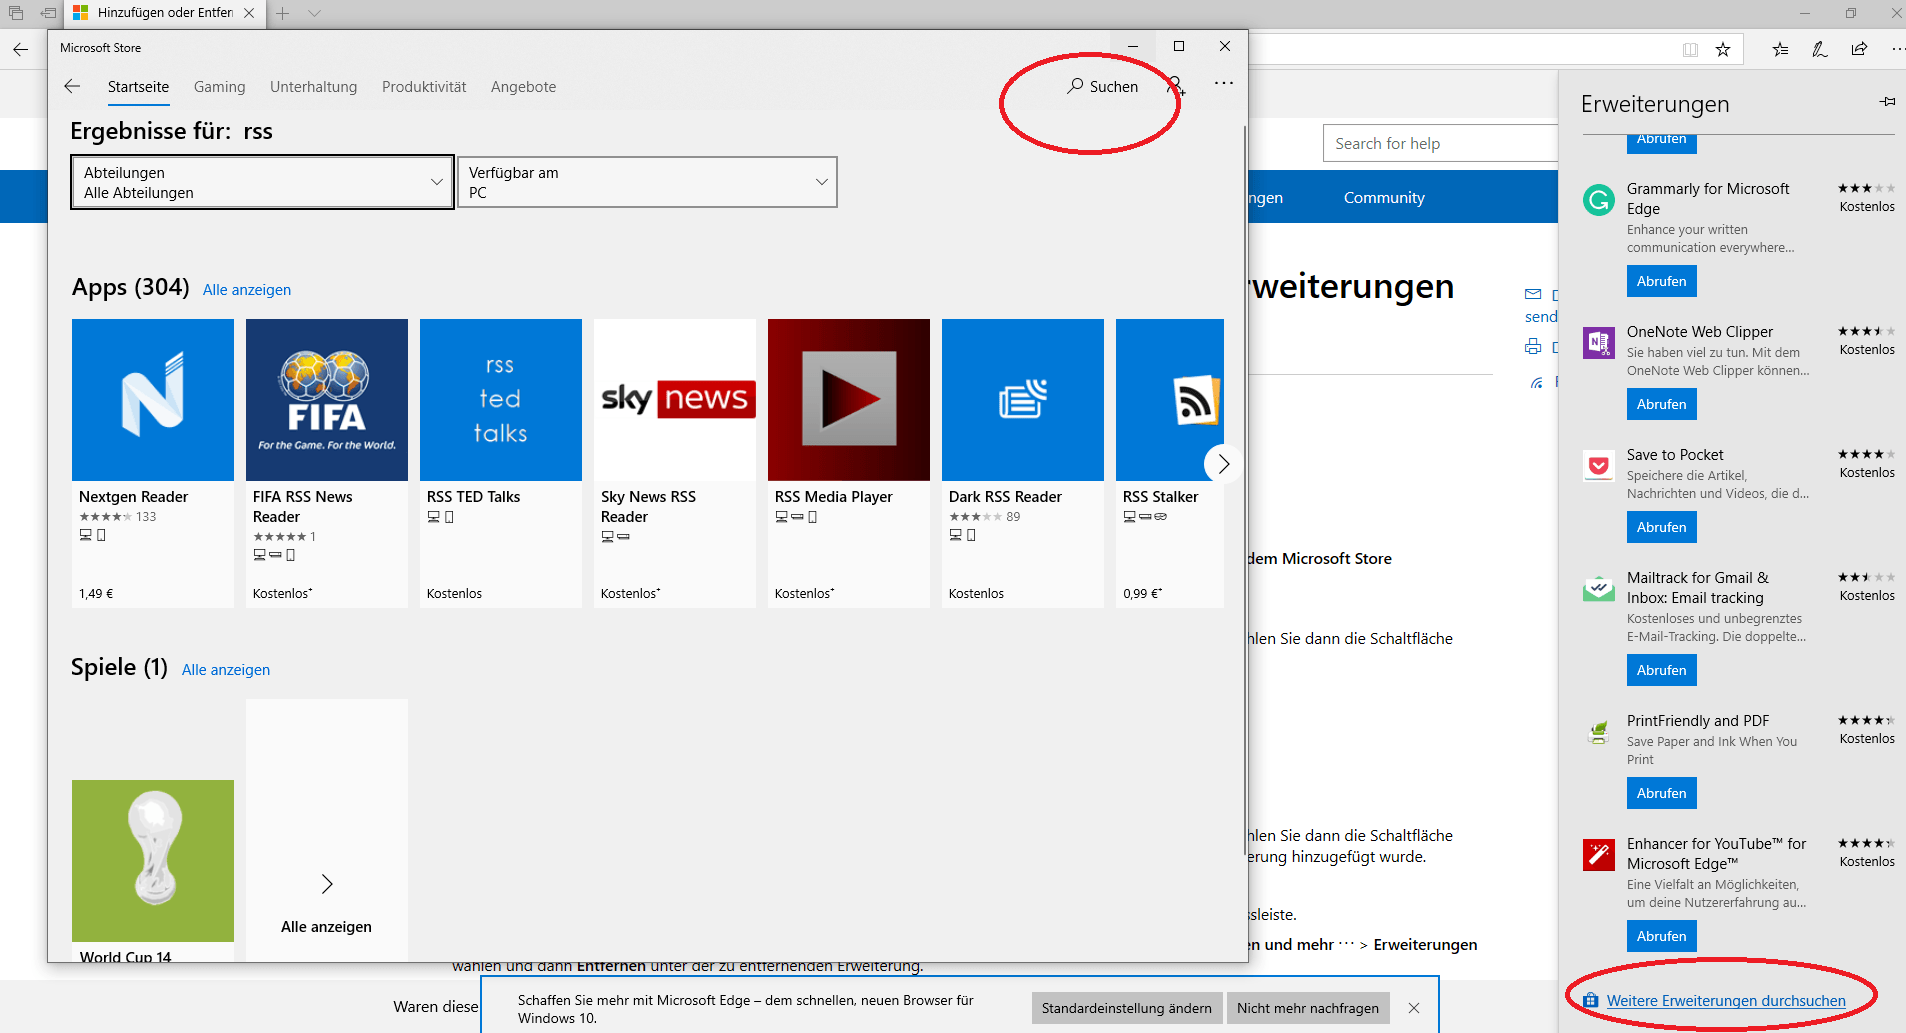
Task: Click the OneNote Web Clipper icon
Action: click(1599, 343)
